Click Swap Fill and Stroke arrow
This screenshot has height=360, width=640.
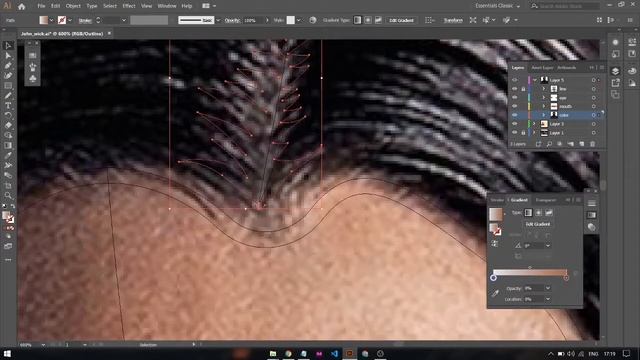[13, 207]
